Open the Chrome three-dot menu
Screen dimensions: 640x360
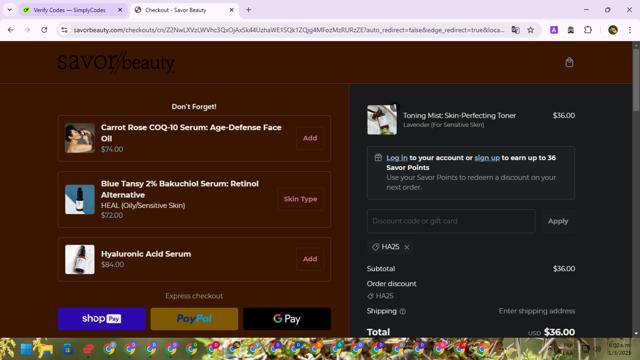point(630,30)
